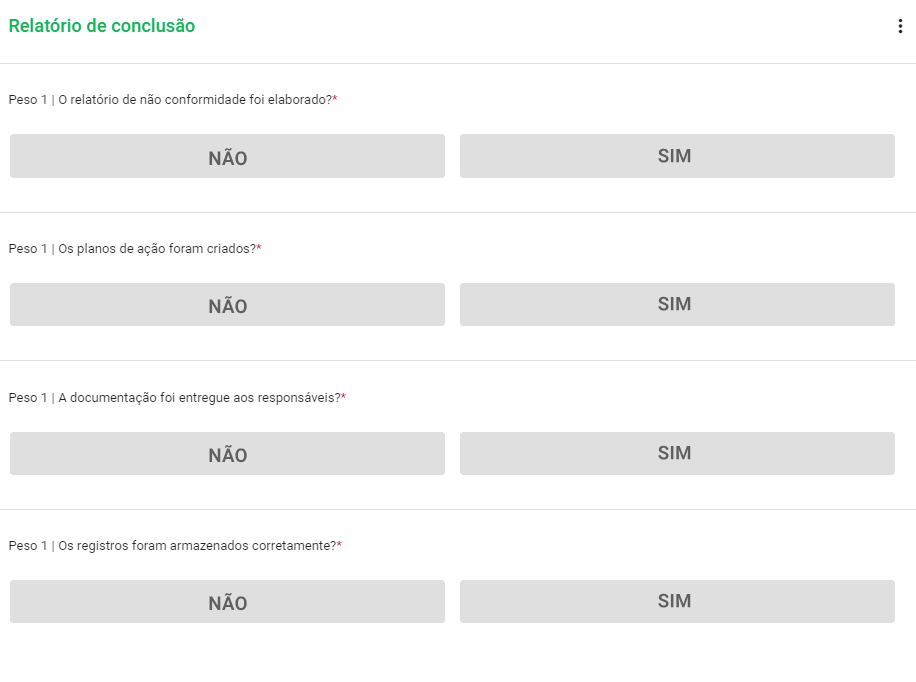Mark SIM on the second checklist item
This screenshot has width=916, height=682.
[676, 303]
